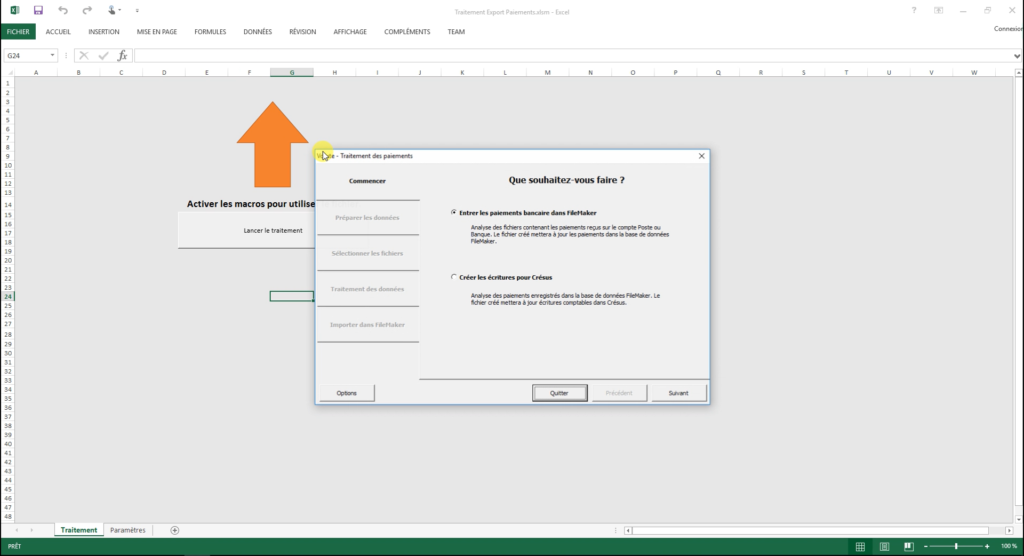Click the Commencer step in wizard sidebar

(x=368, y=181)
